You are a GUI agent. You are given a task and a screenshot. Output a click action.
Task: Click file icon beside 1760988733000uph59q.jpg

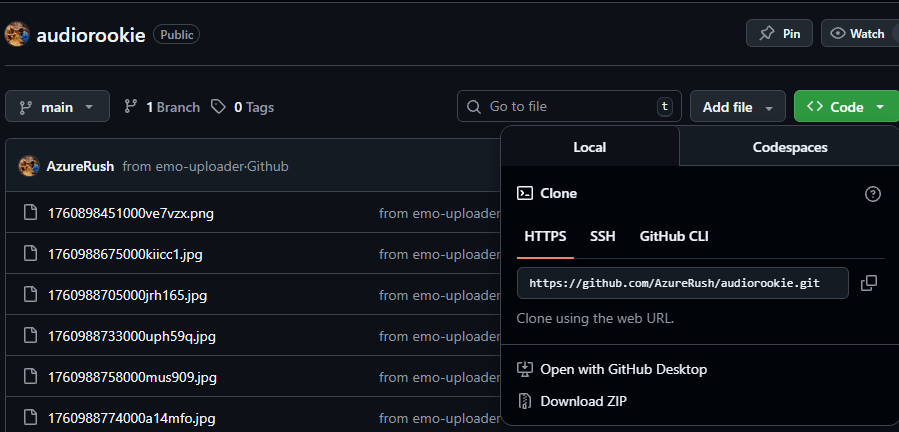pos(30,336)
